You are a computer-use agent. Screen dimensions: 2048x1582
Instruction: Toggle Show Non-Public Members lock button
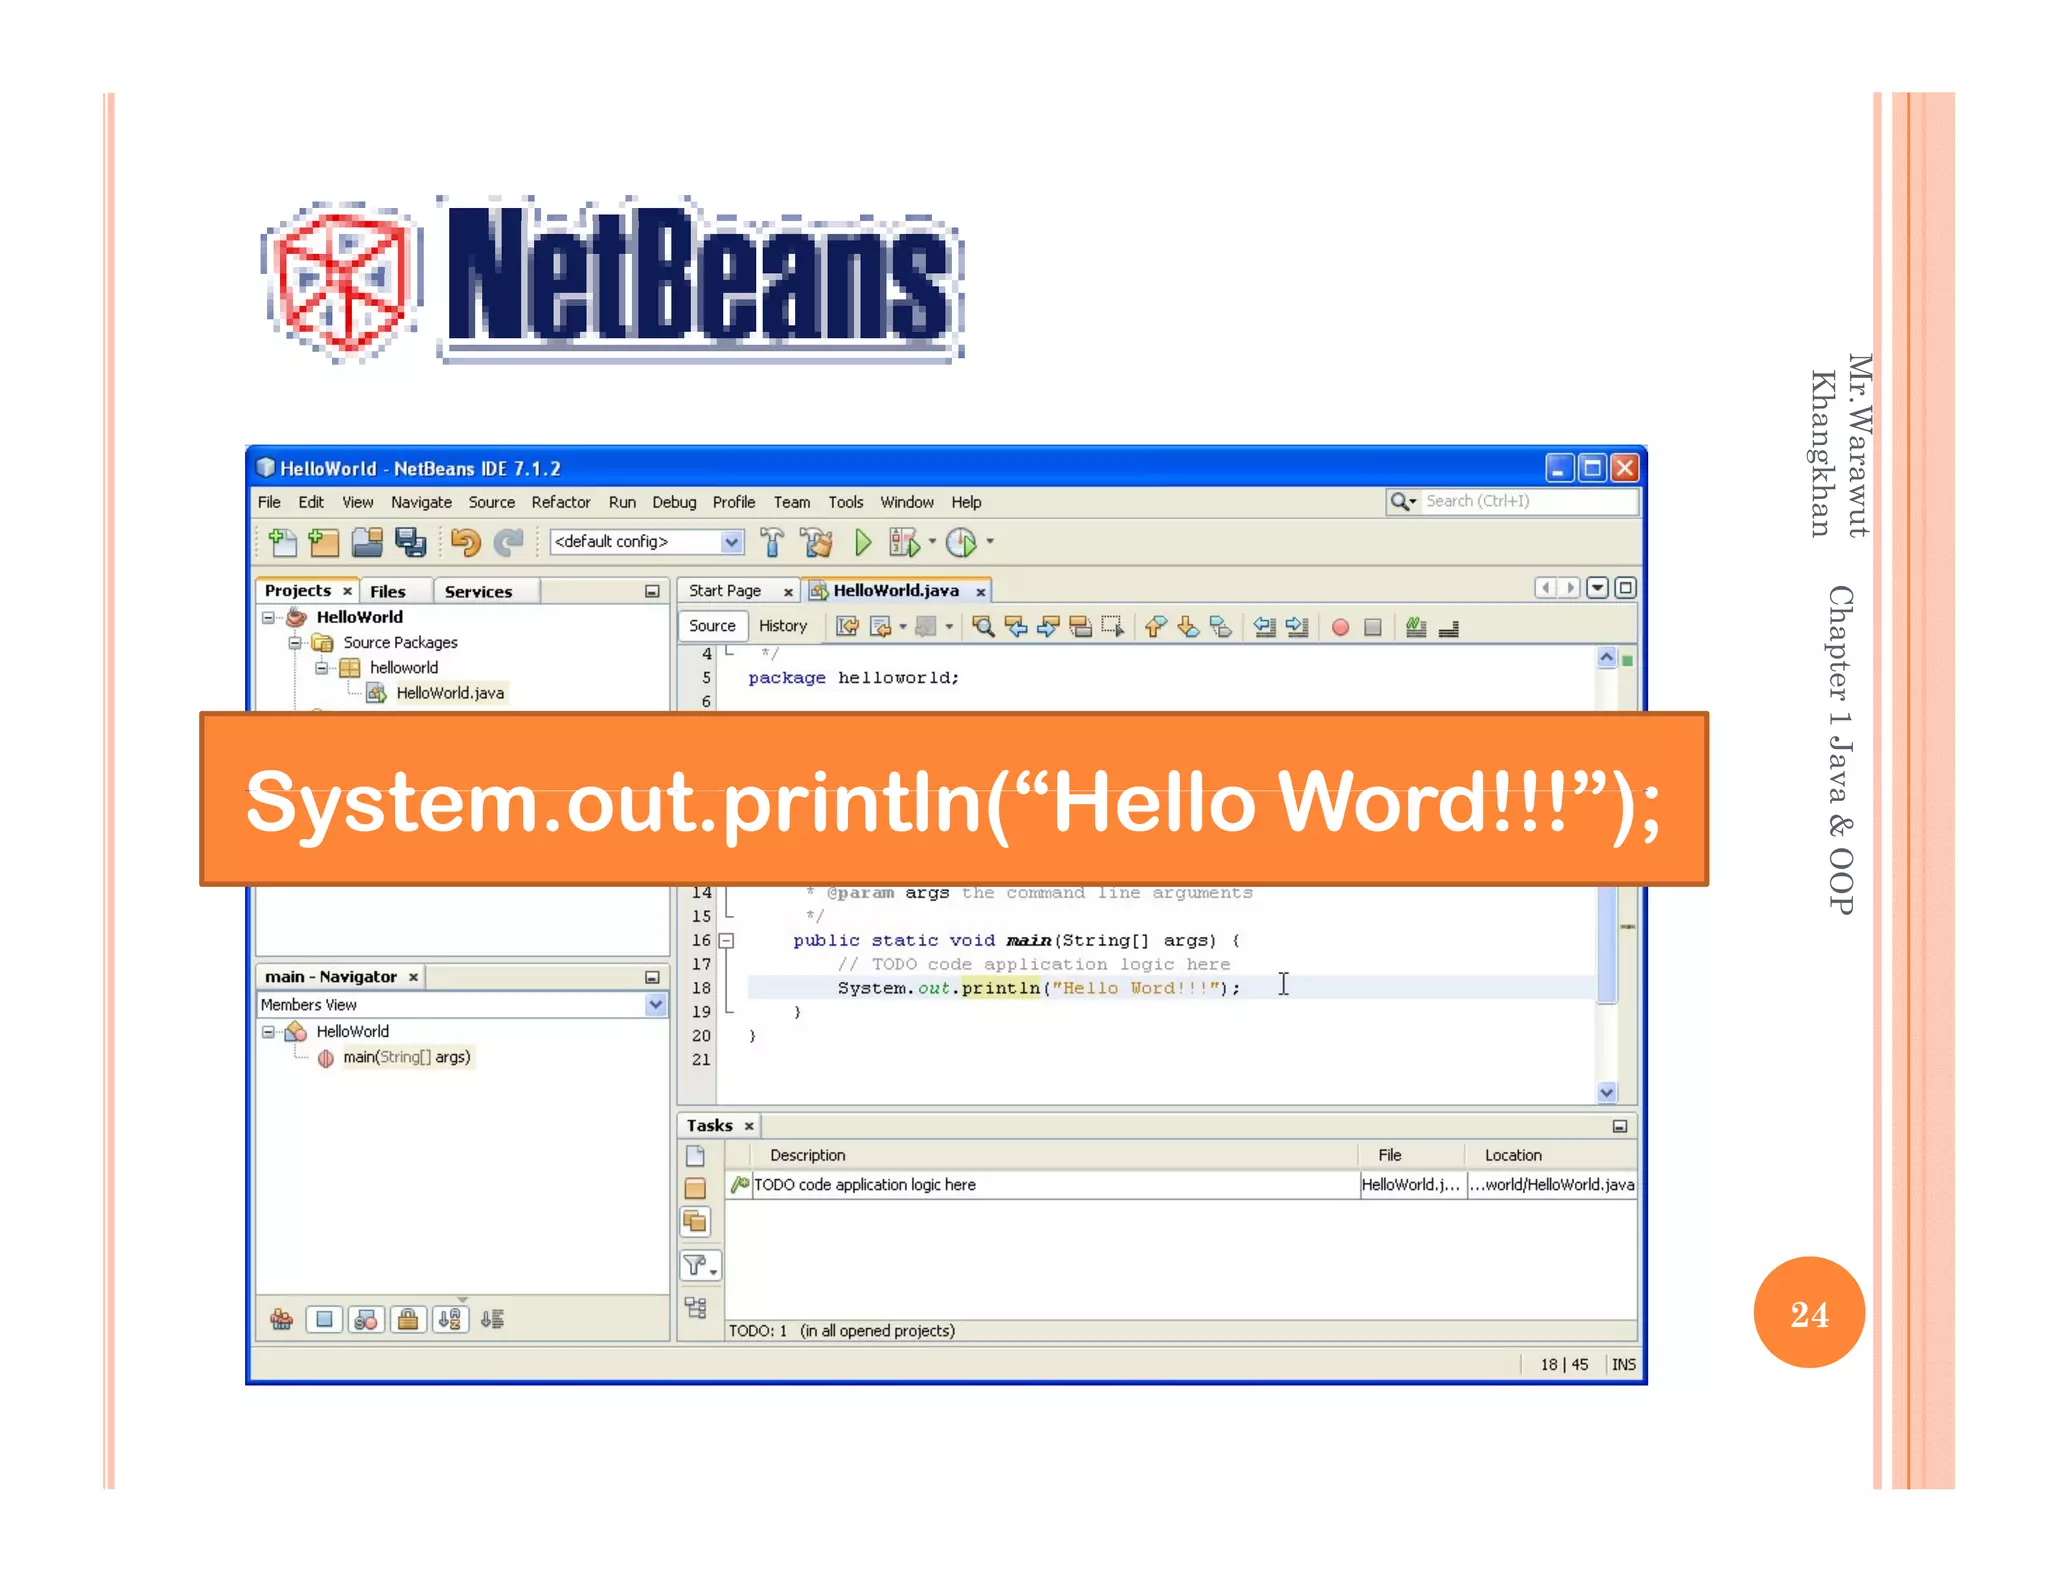408,1319
